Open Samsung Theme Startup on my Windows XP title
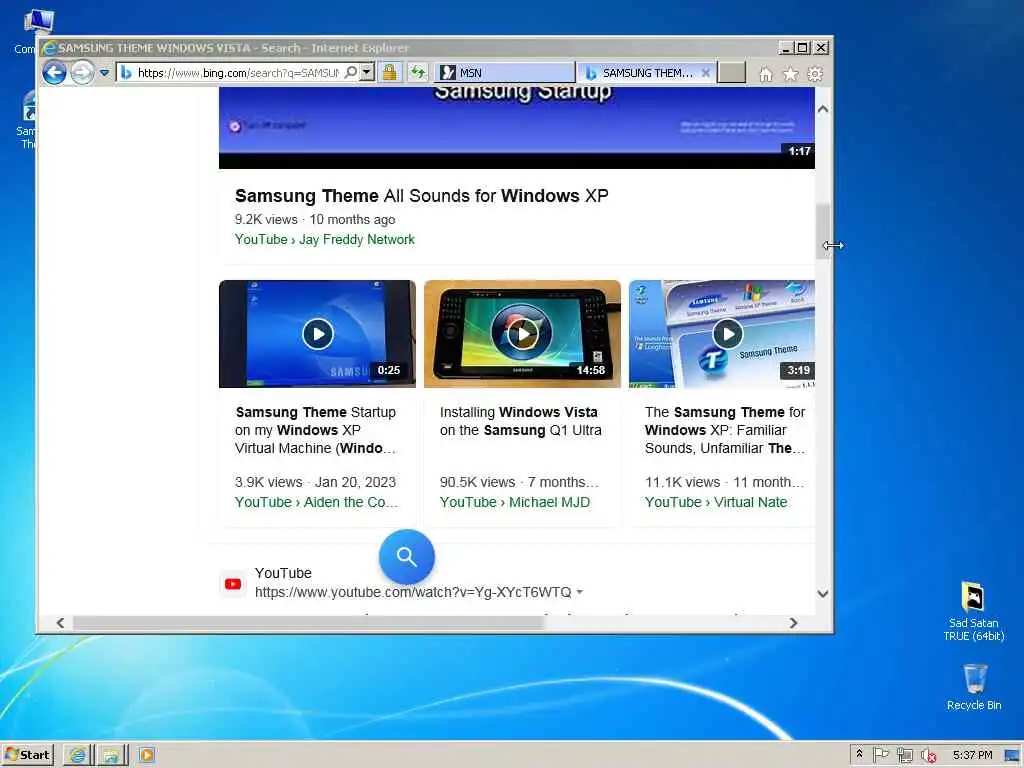 pyautogui.click(x=316, y=430)
